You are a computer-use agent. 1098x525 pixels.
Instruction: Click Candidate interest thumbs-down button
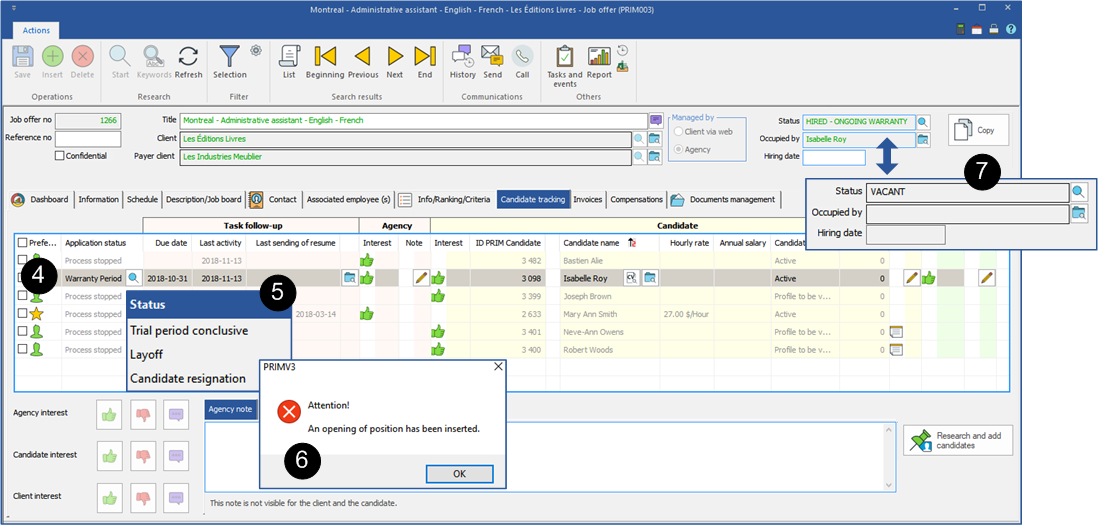coord(143,456)
